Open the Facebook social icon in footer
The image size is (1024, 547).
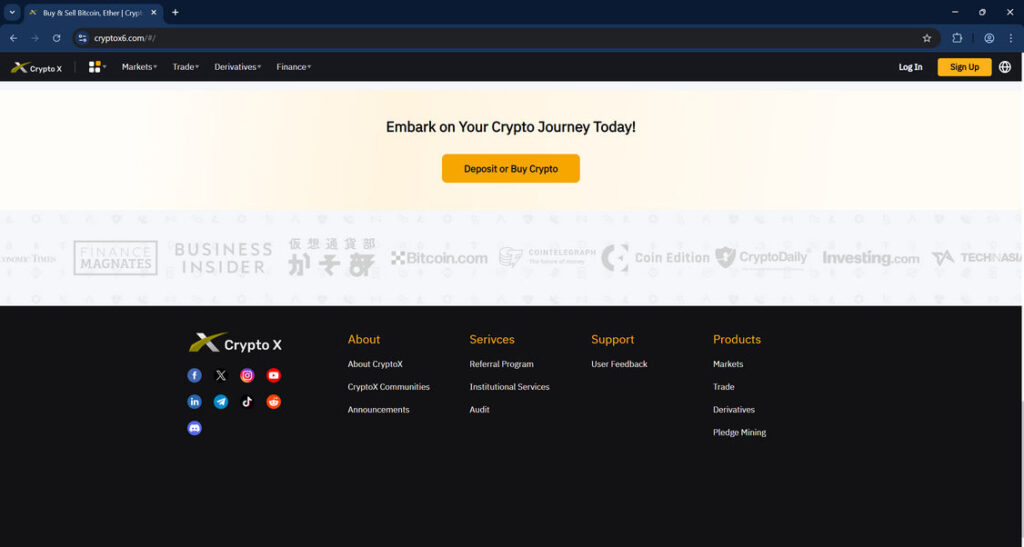click(x=195, y=375)
